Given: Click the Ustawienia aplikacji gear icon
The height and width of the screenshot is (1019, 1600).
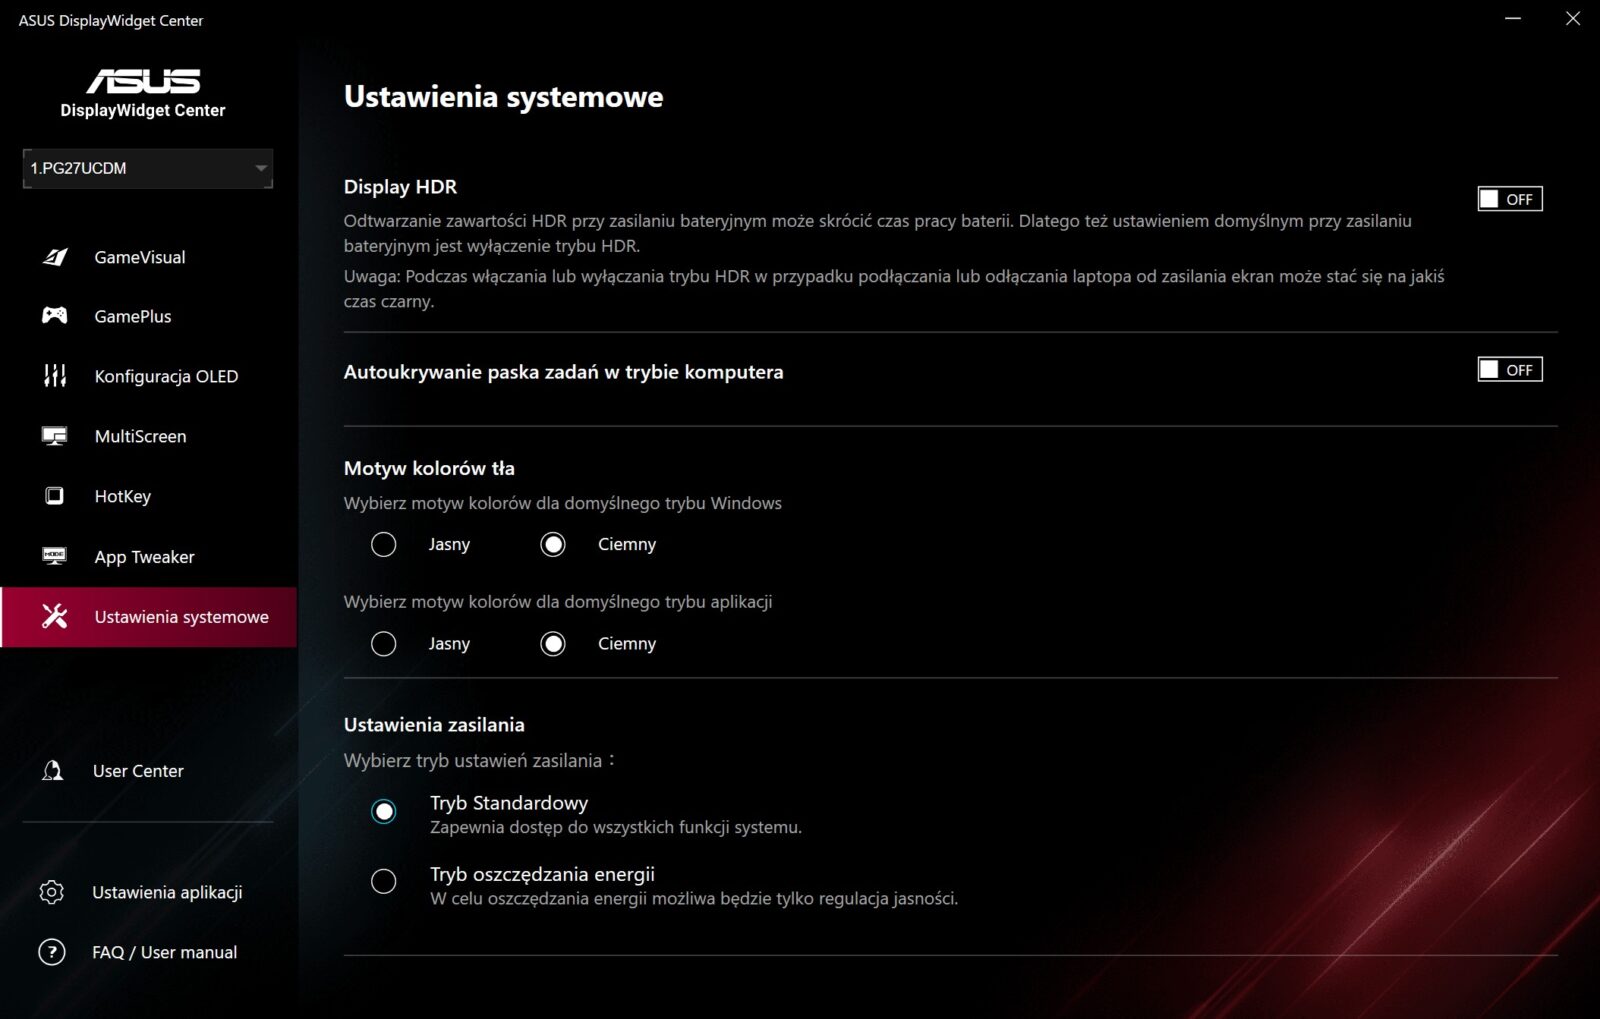Looking at the screenshot, I should [52, 892].
